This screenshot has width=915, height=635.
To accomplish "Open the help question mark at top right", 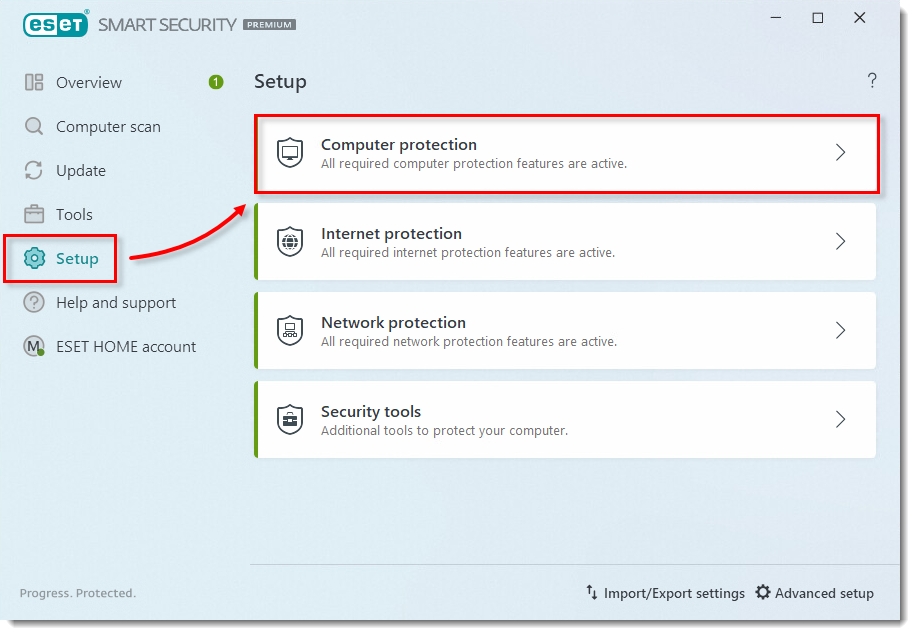I will (872, 81).
